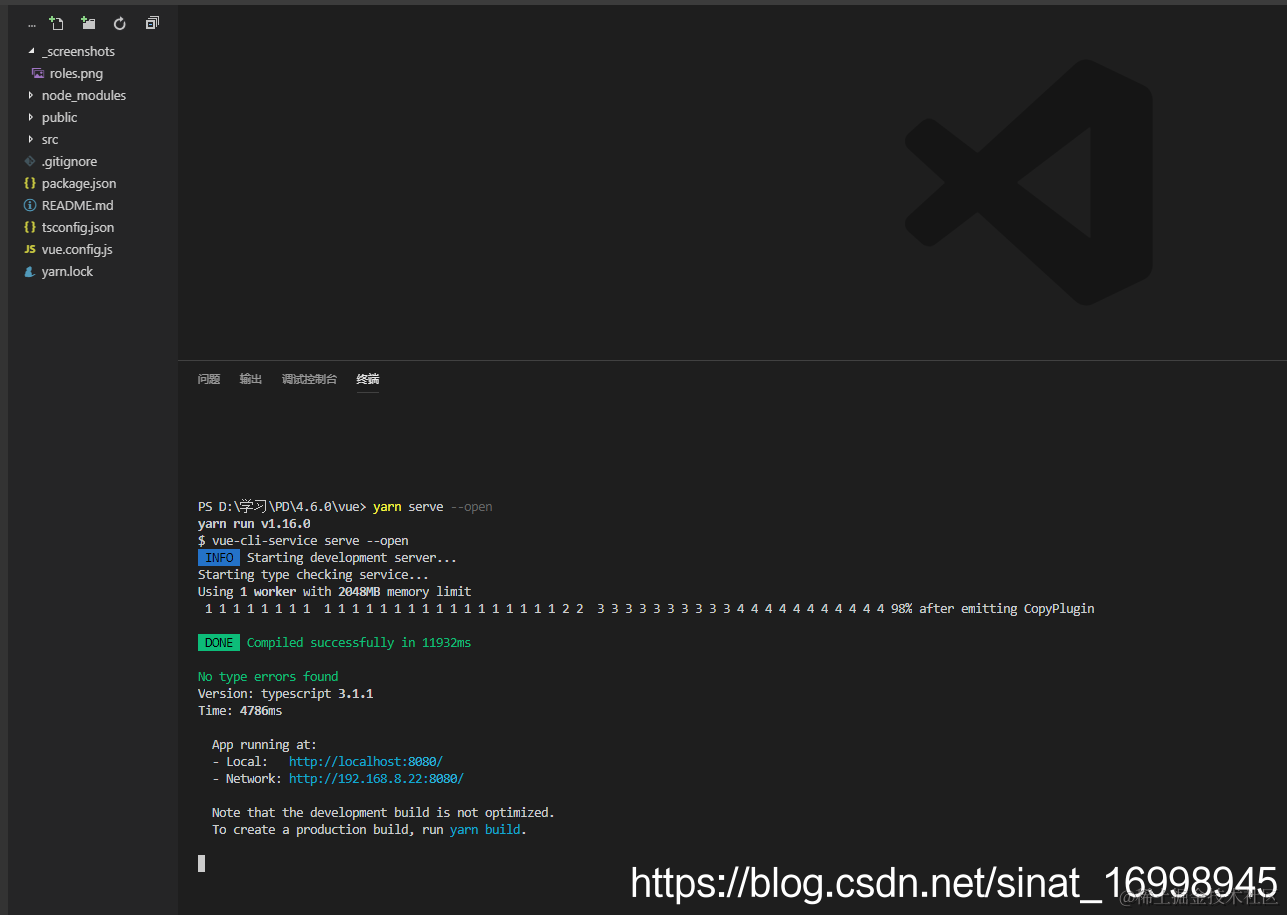Viewport: 1287px width, 915px height.
Task: Click the New File icon in explorer toolbar
Action: pos(56,23)
